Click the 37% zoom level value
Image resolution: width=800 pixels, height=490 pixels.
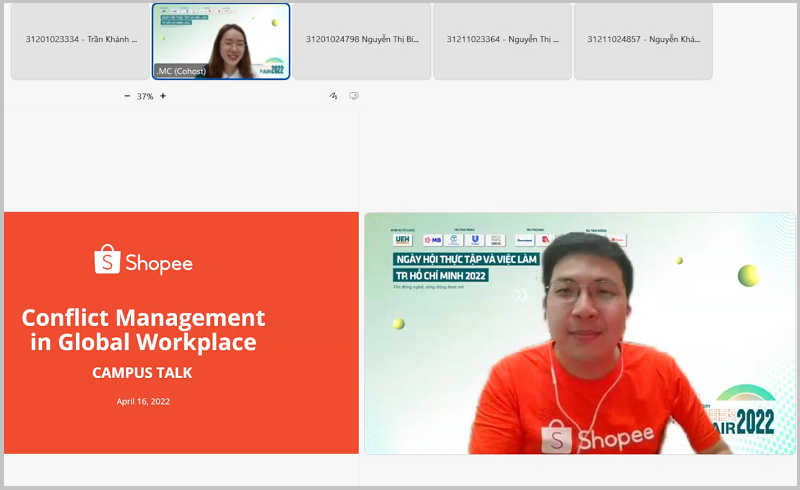[145, 96]
